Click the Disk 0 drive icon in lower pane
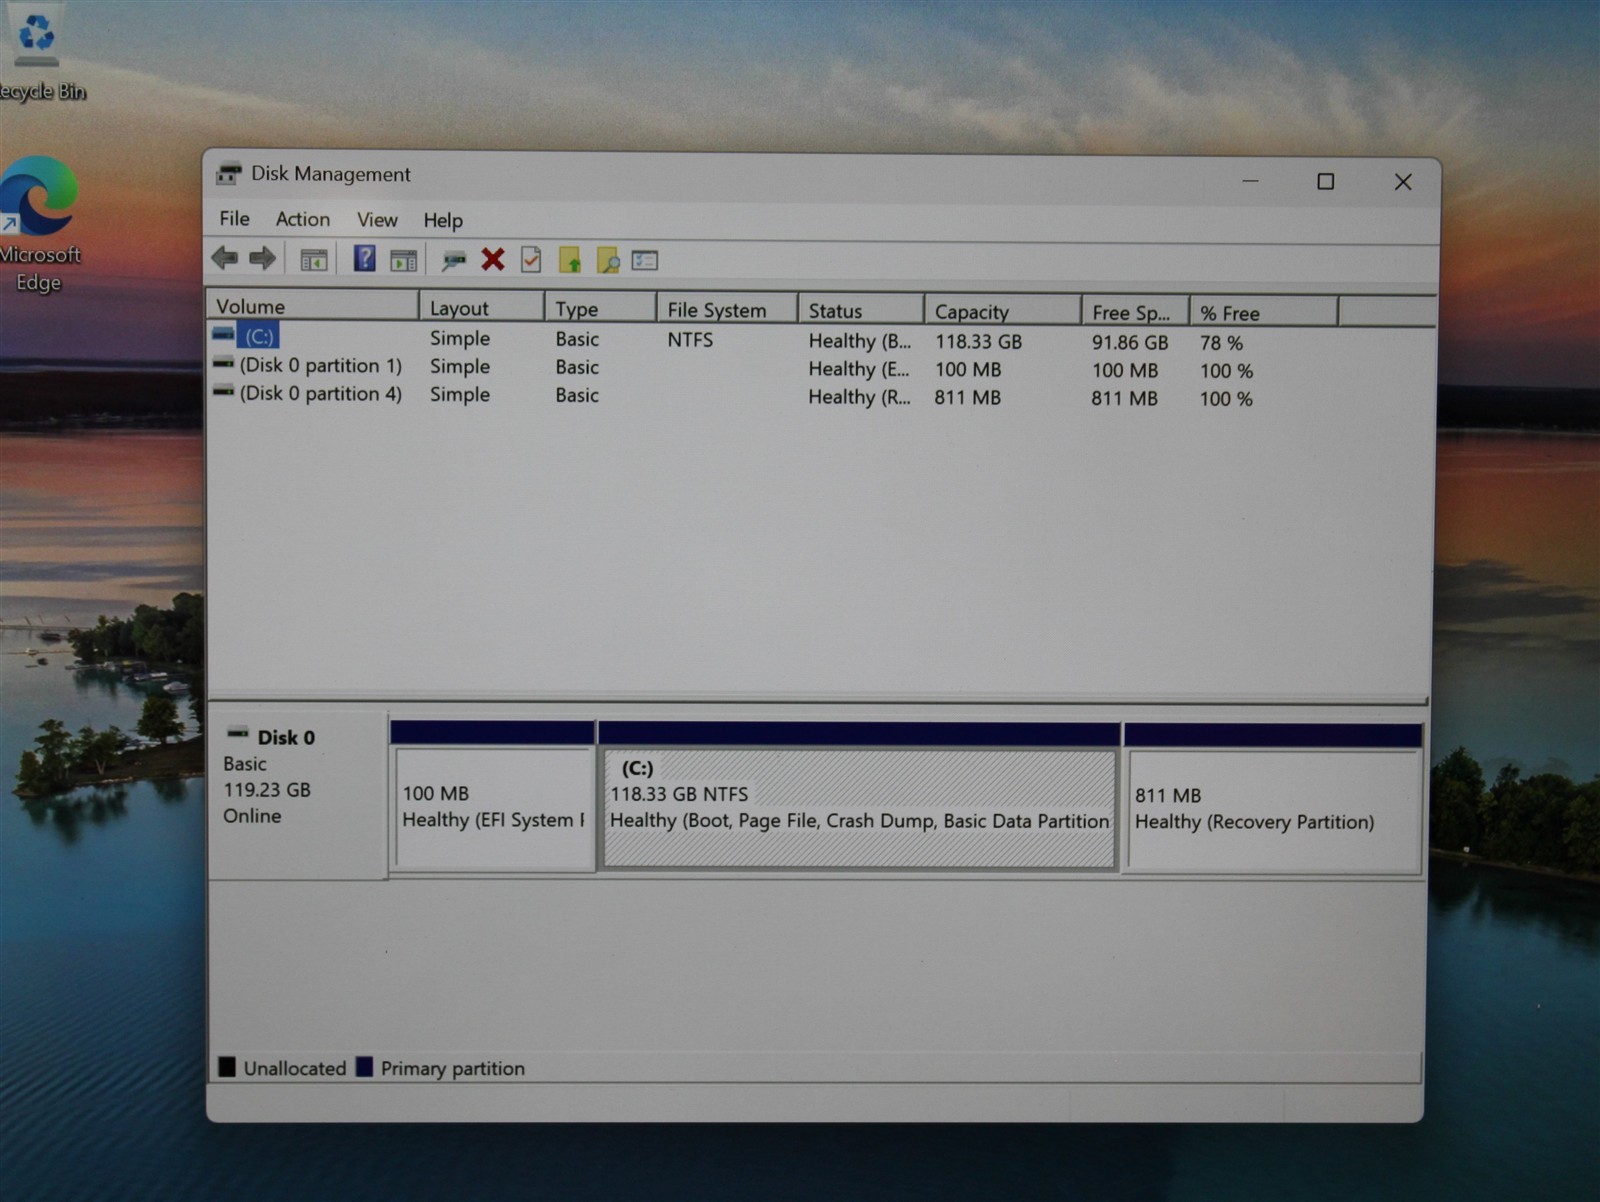1600x1202 pixels. coord(237,734)
